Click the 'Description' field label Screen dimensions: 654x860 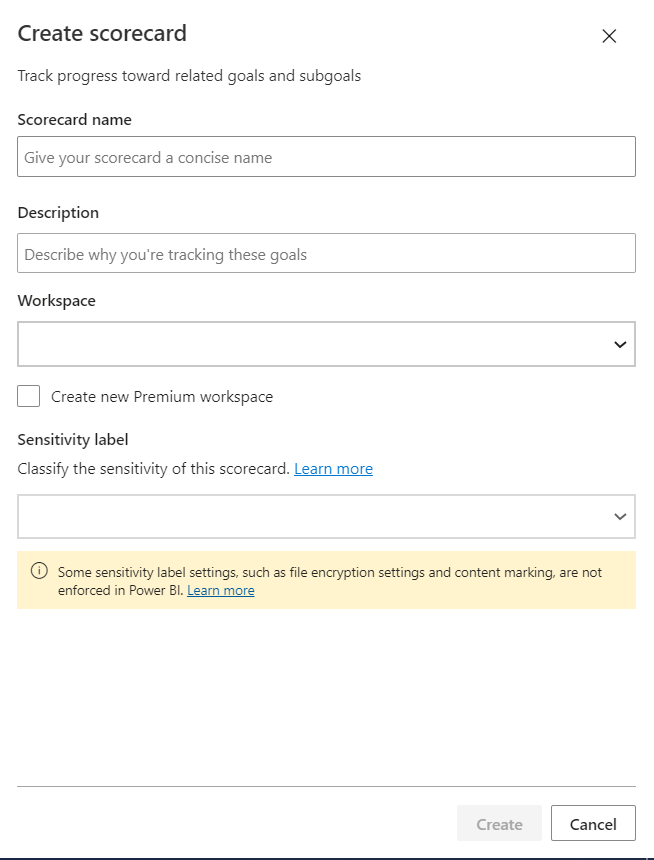tap(58, 213)
